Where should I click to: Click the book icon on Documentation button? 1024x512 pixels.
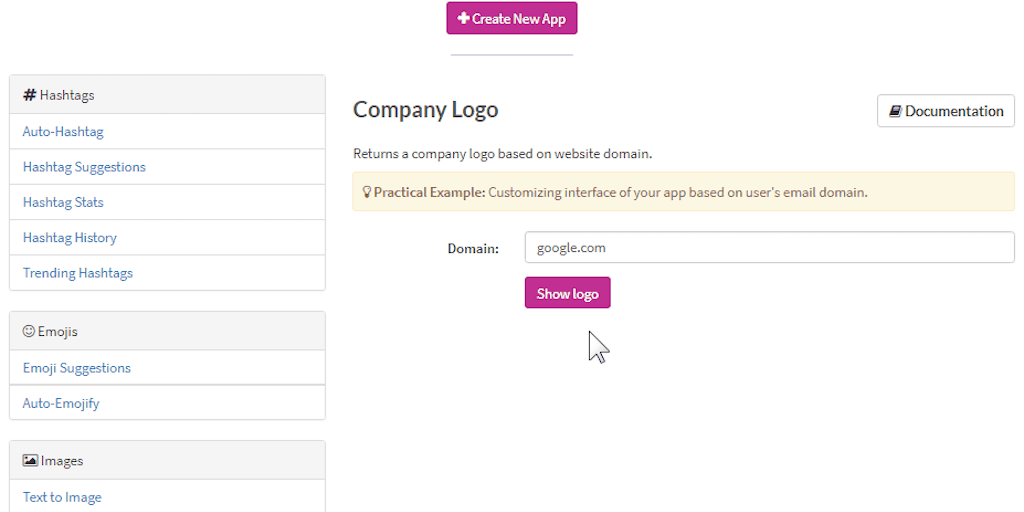895,111
